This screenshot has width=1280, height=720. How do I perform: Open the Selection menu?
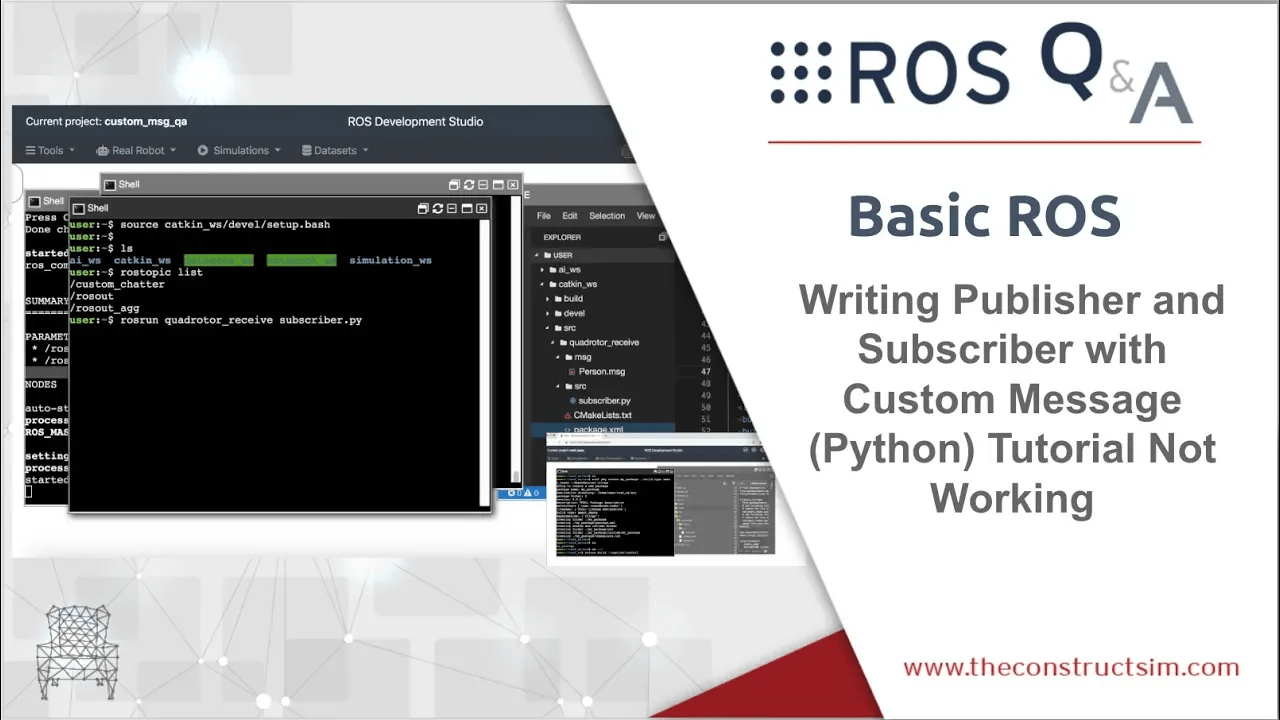(607, 215)
